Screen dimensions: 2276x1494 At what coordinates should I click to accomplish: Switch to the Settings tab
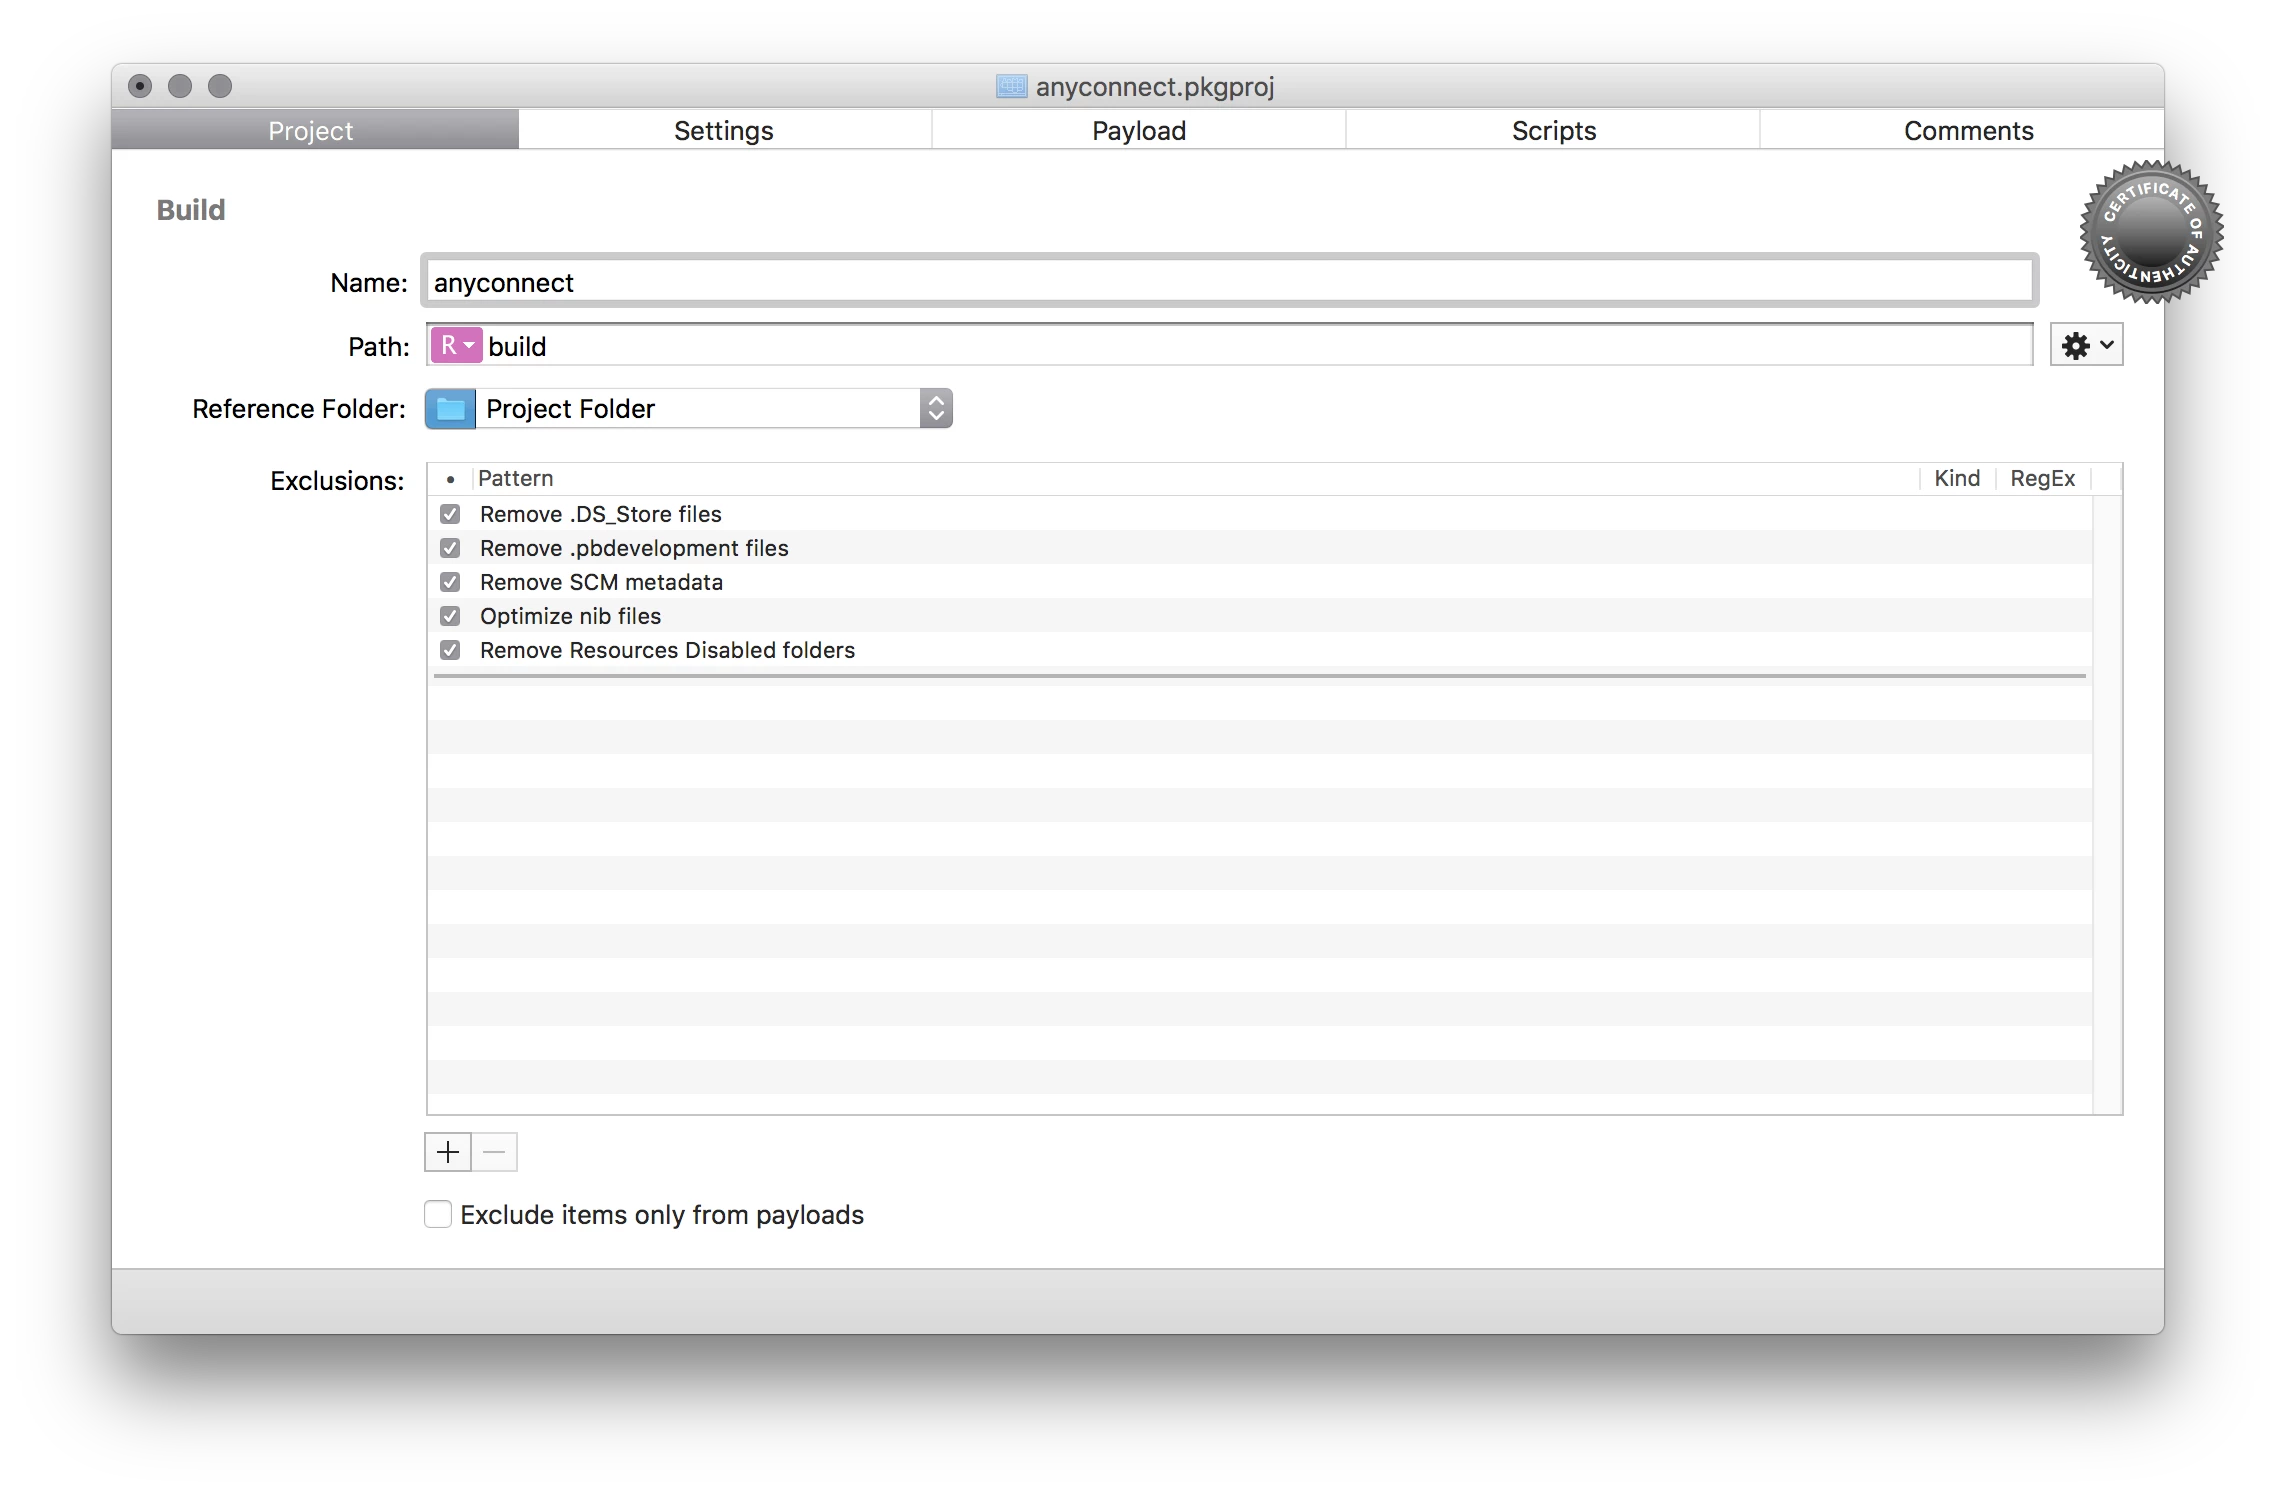(x=724, y=131)
